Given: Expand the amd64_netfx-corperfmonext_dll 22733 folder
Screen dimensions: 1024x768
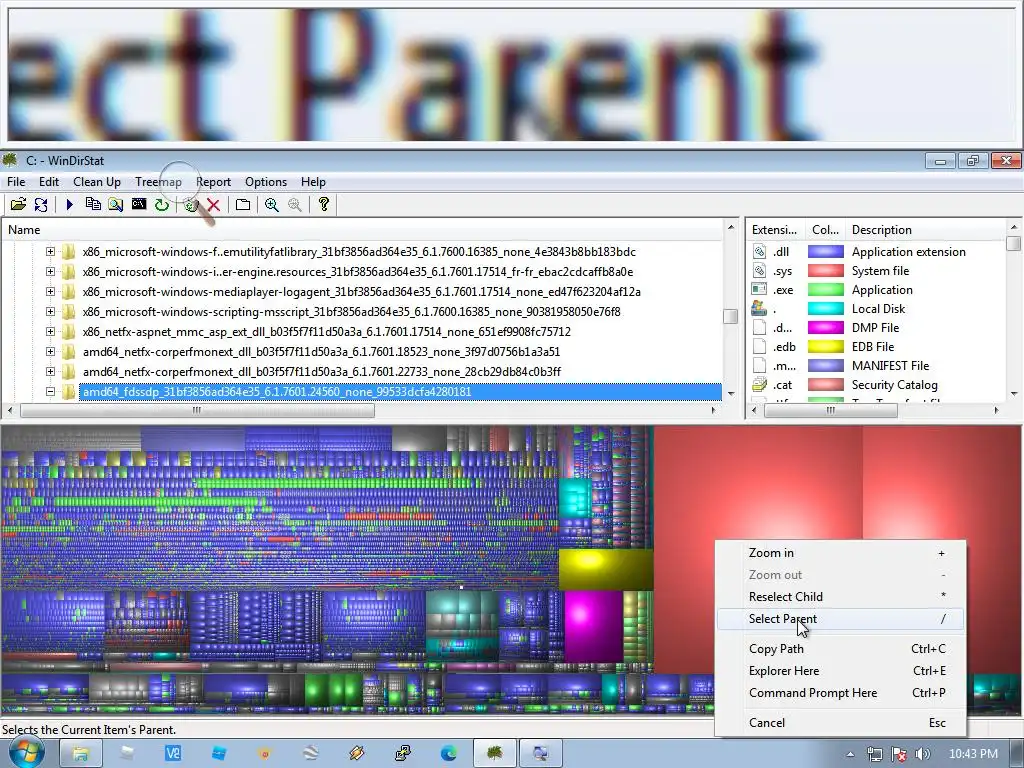Looking at the screenshot, I should pos(50,372).
